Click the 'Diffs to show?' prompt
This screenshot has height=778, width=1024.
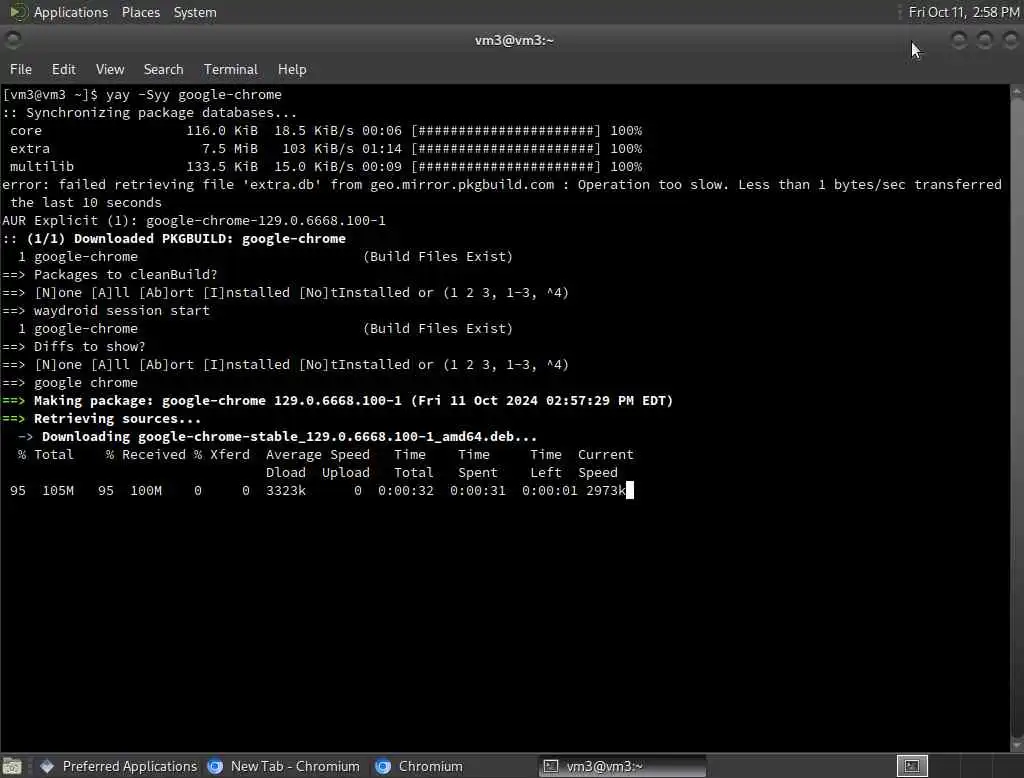[74, 347]
